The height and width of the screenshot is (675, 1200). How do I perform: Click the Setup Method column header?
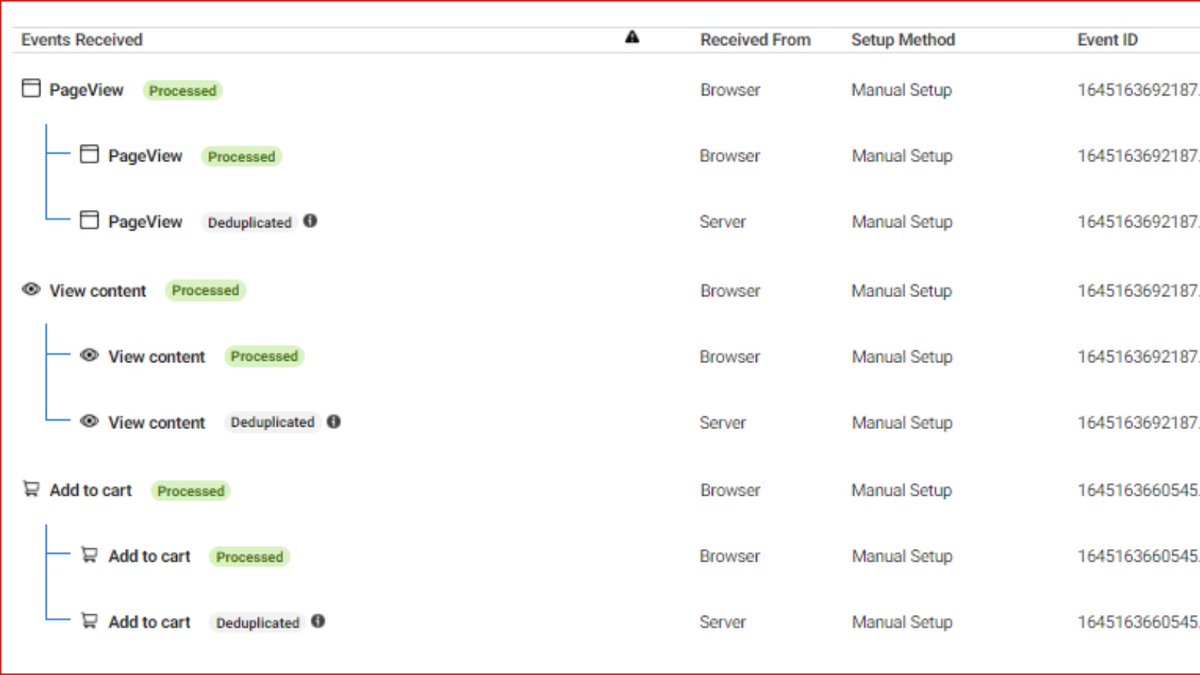point(903,40)
